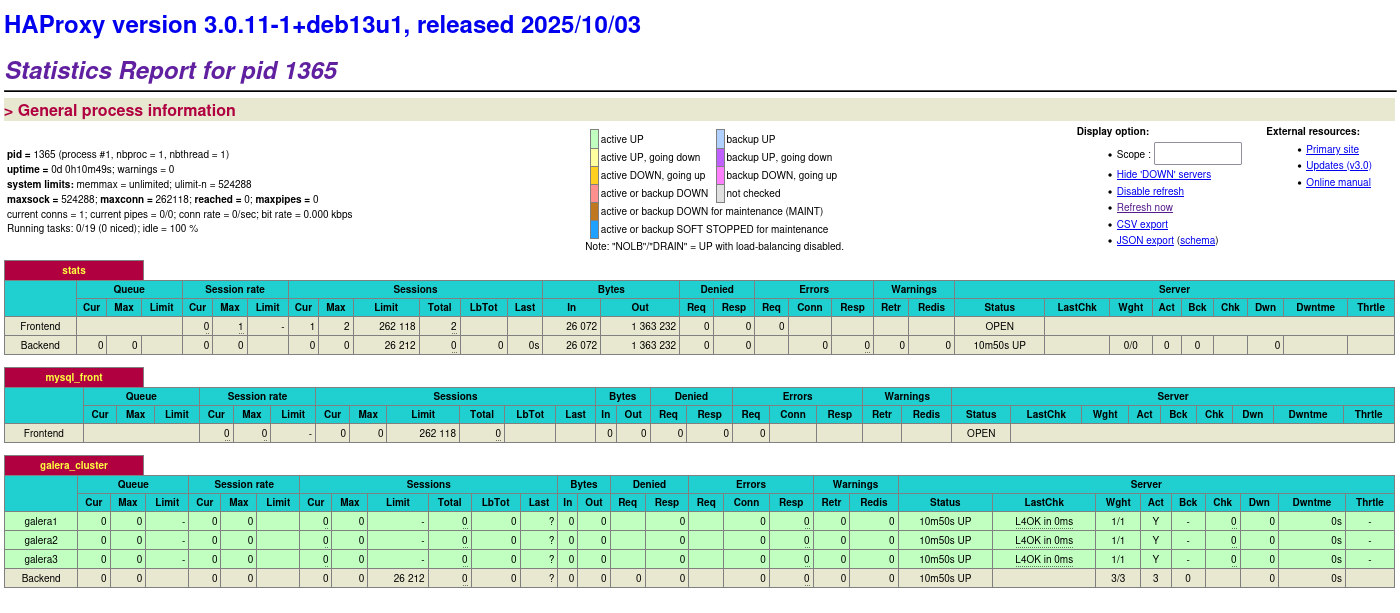
Task: Click the Refresh now link
Action: pos(1144,208)
